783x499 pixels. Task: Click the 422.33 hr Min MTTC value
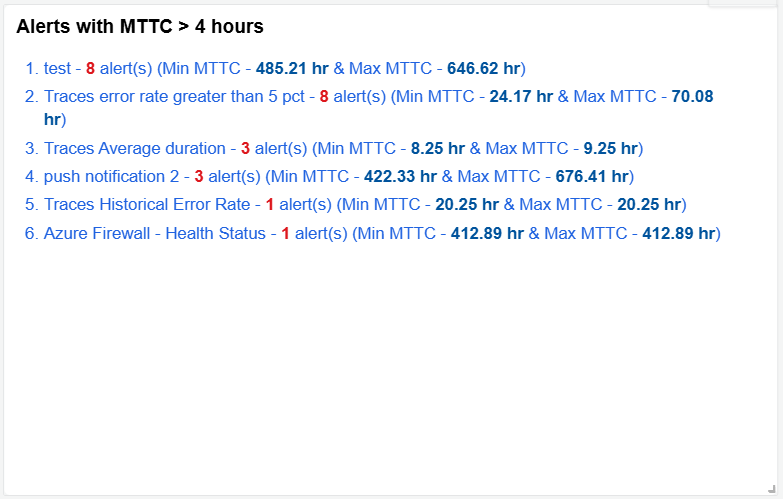400,177
